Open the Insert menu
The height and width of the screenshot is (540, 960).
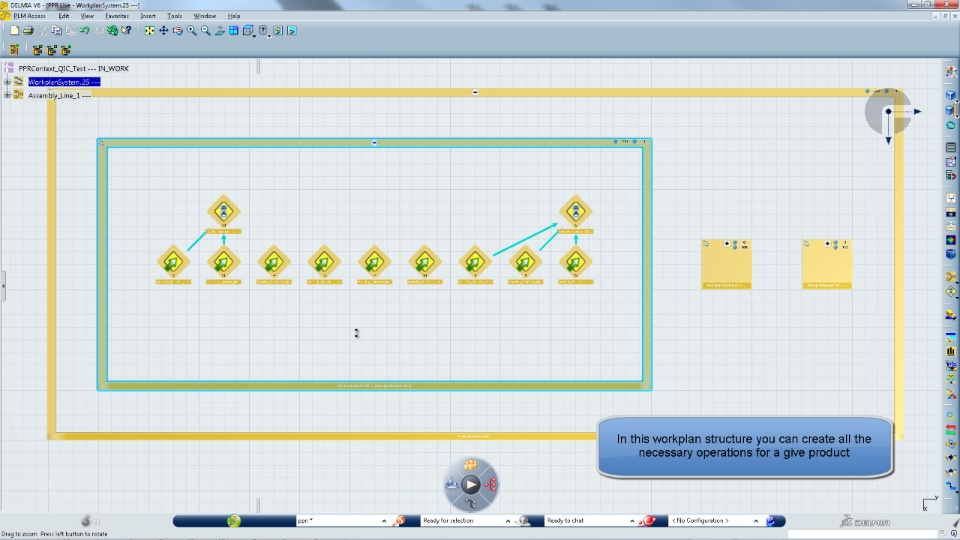(x=148, y=16)
